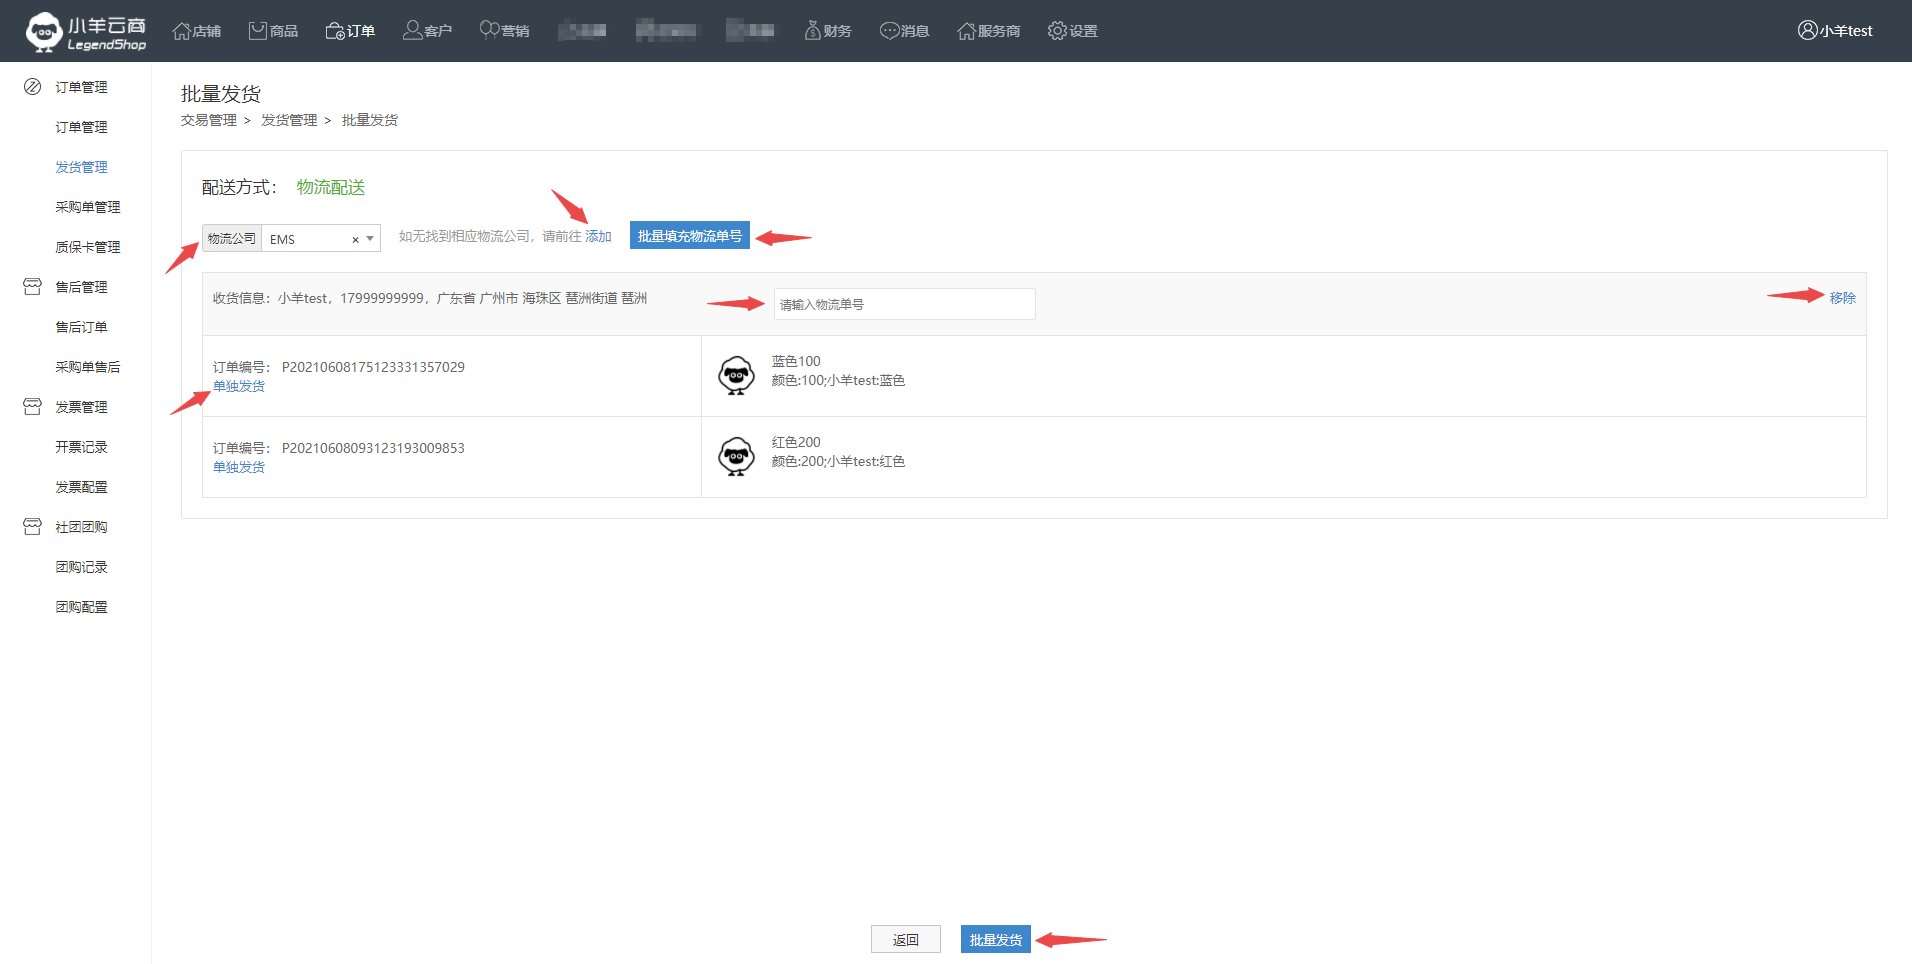Open the 店铺 store menu
The height and width of the screenshot is (964, 1912).
(x=197, y=31)
